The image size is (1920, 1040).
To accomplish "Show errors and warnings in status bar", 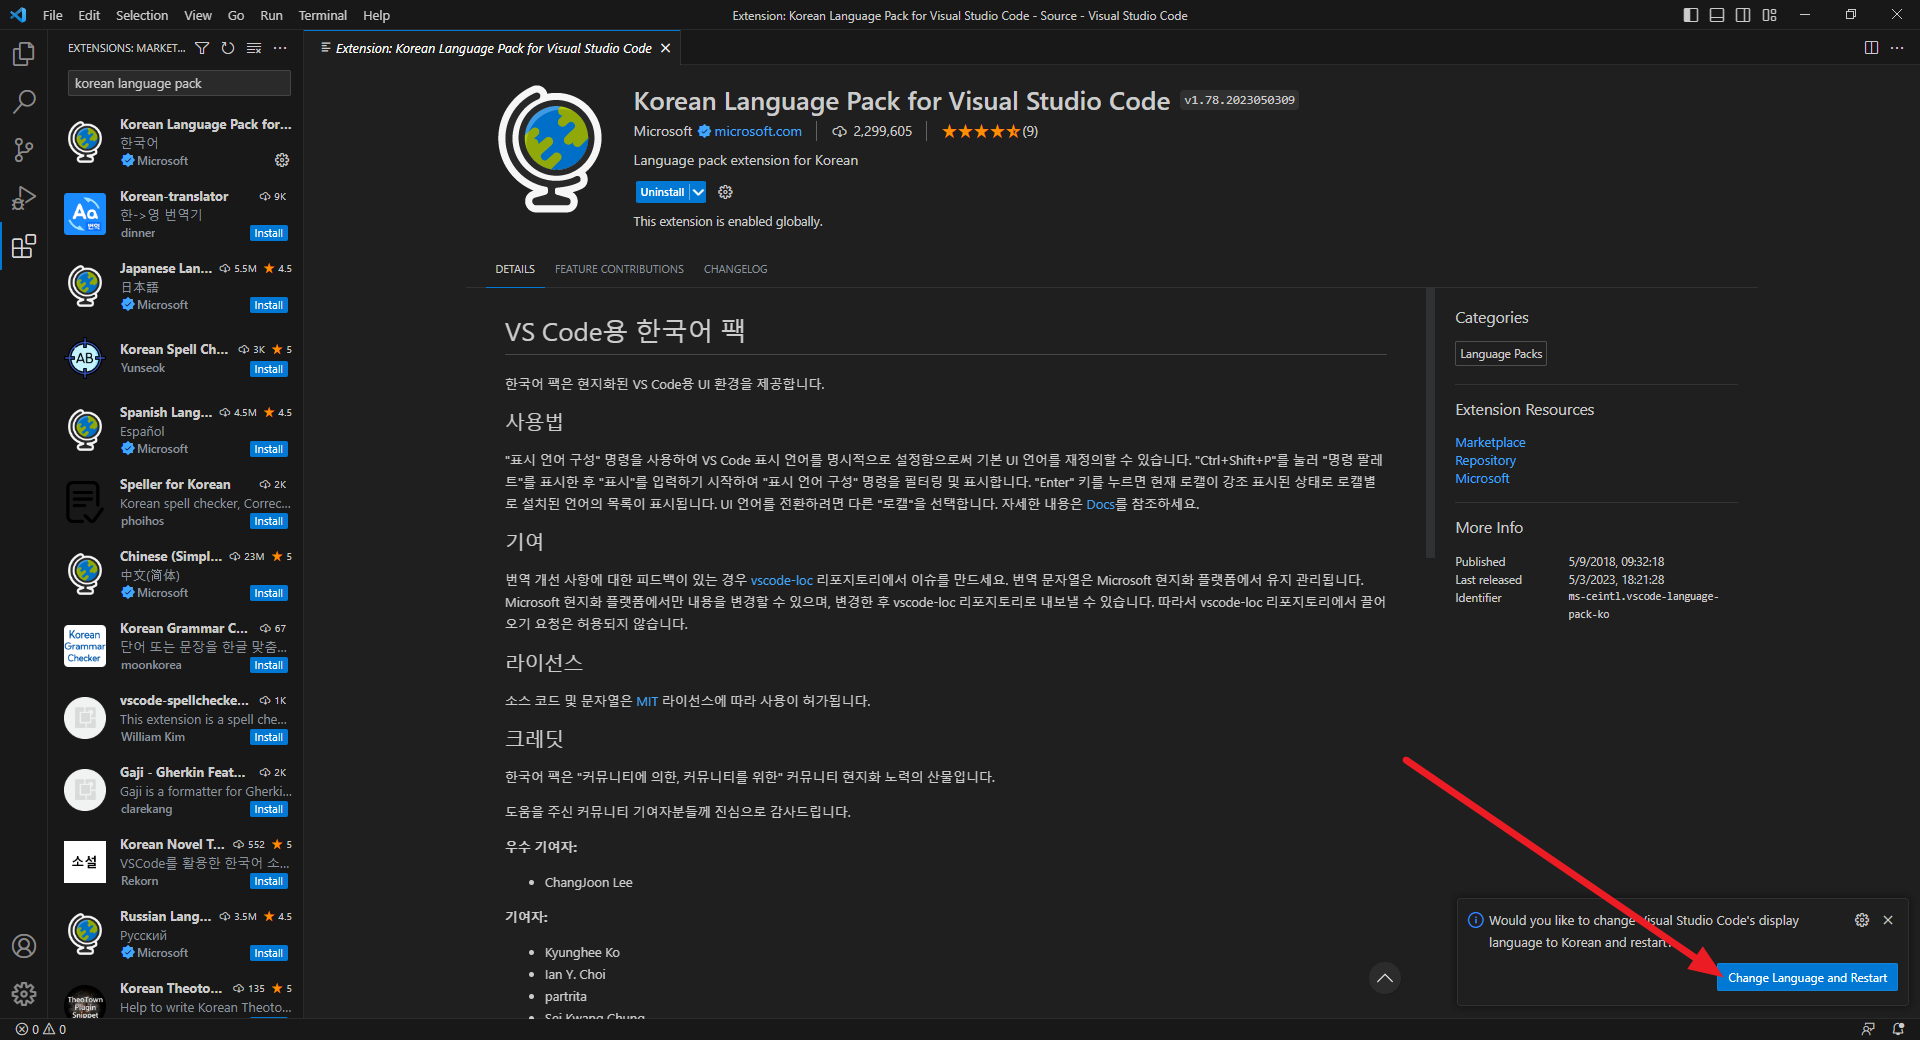I will 41,1029.
